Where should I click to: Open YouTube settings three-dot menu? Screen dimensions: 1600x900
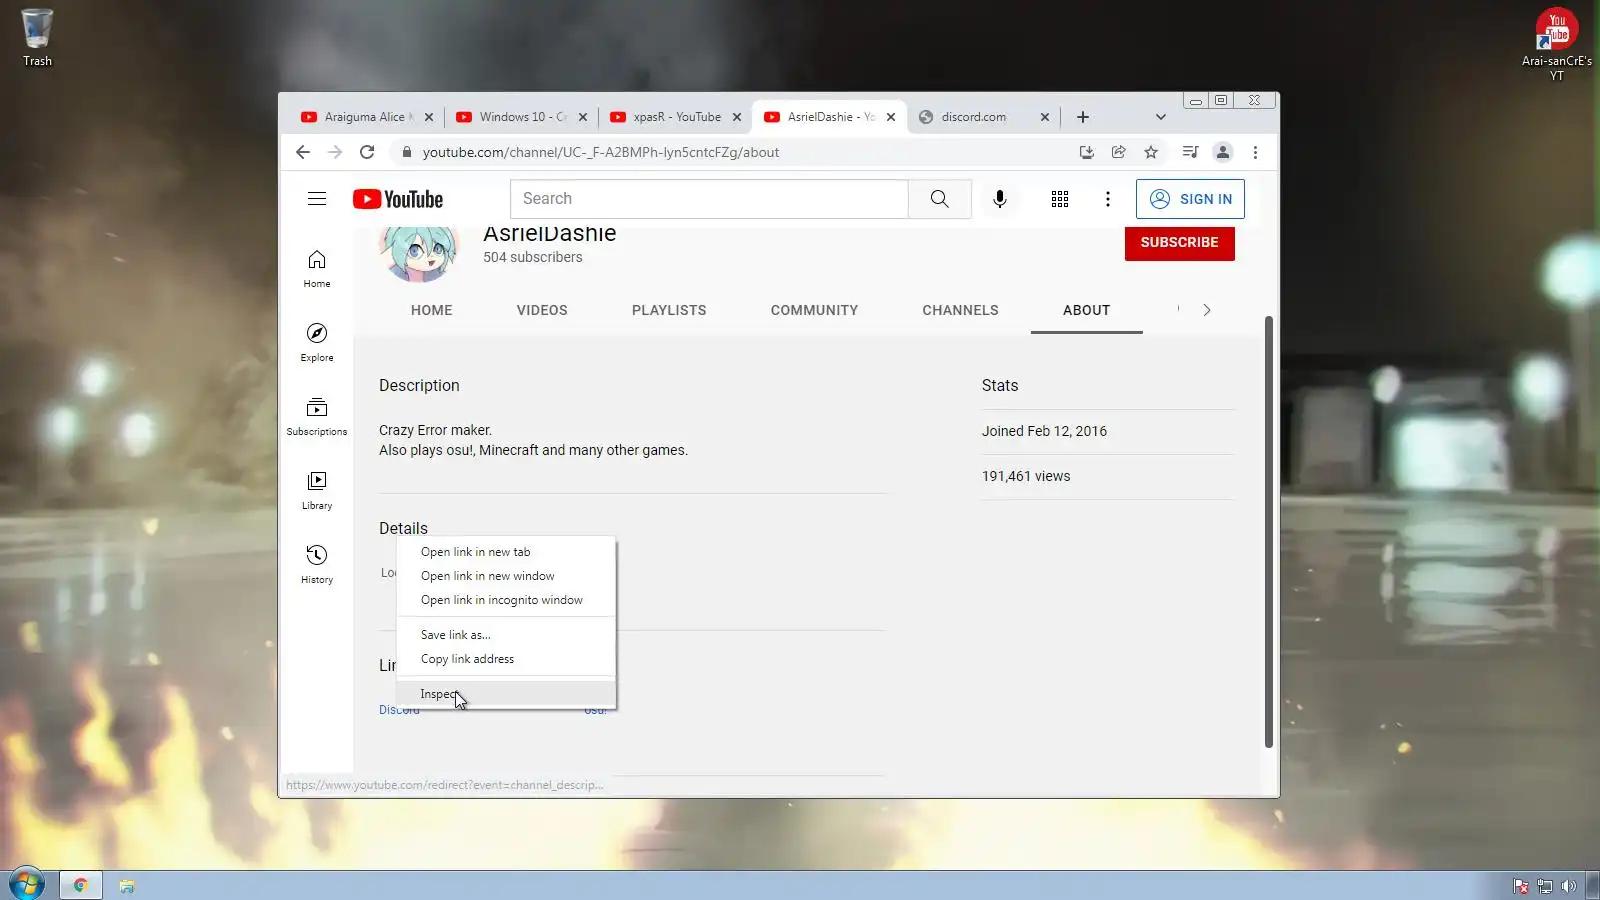tap(1107, 199)
